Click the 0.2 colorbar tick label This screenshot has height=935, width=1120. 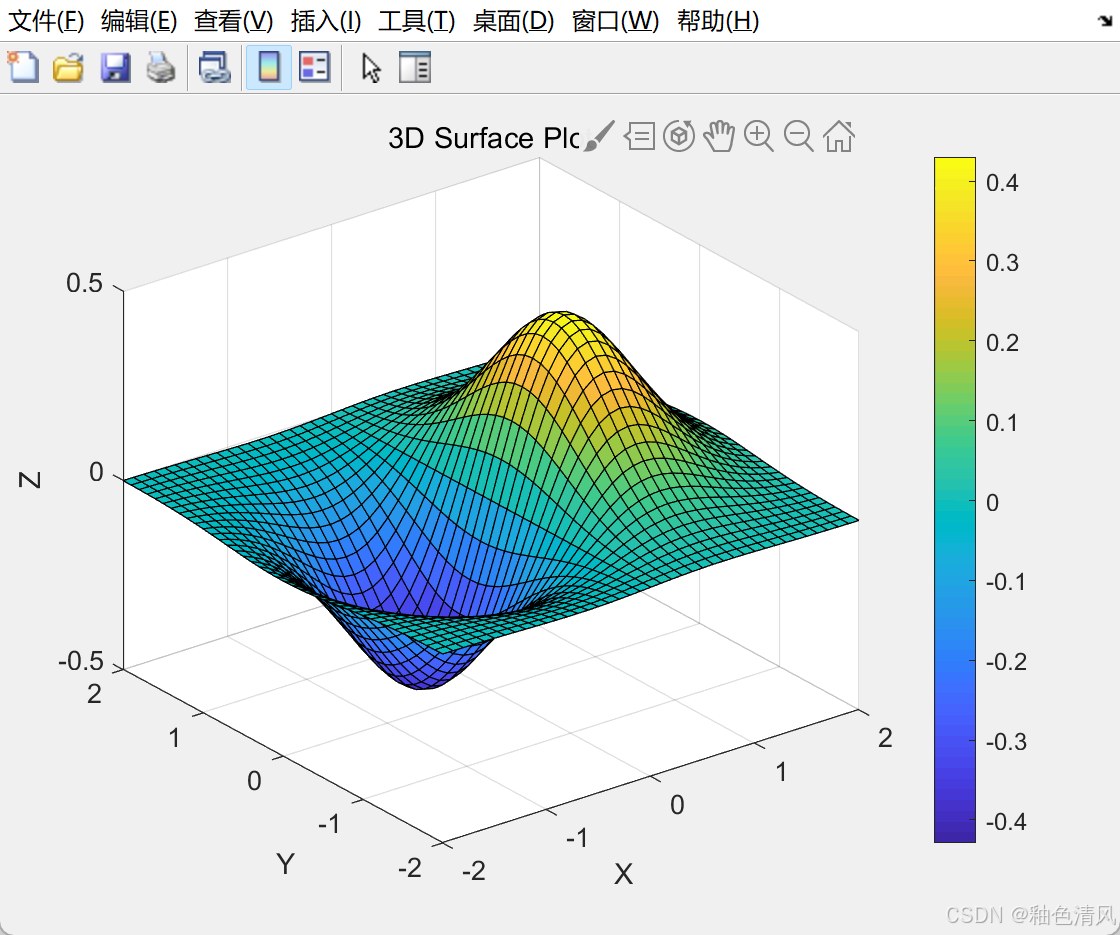(x=1002, y=343)
